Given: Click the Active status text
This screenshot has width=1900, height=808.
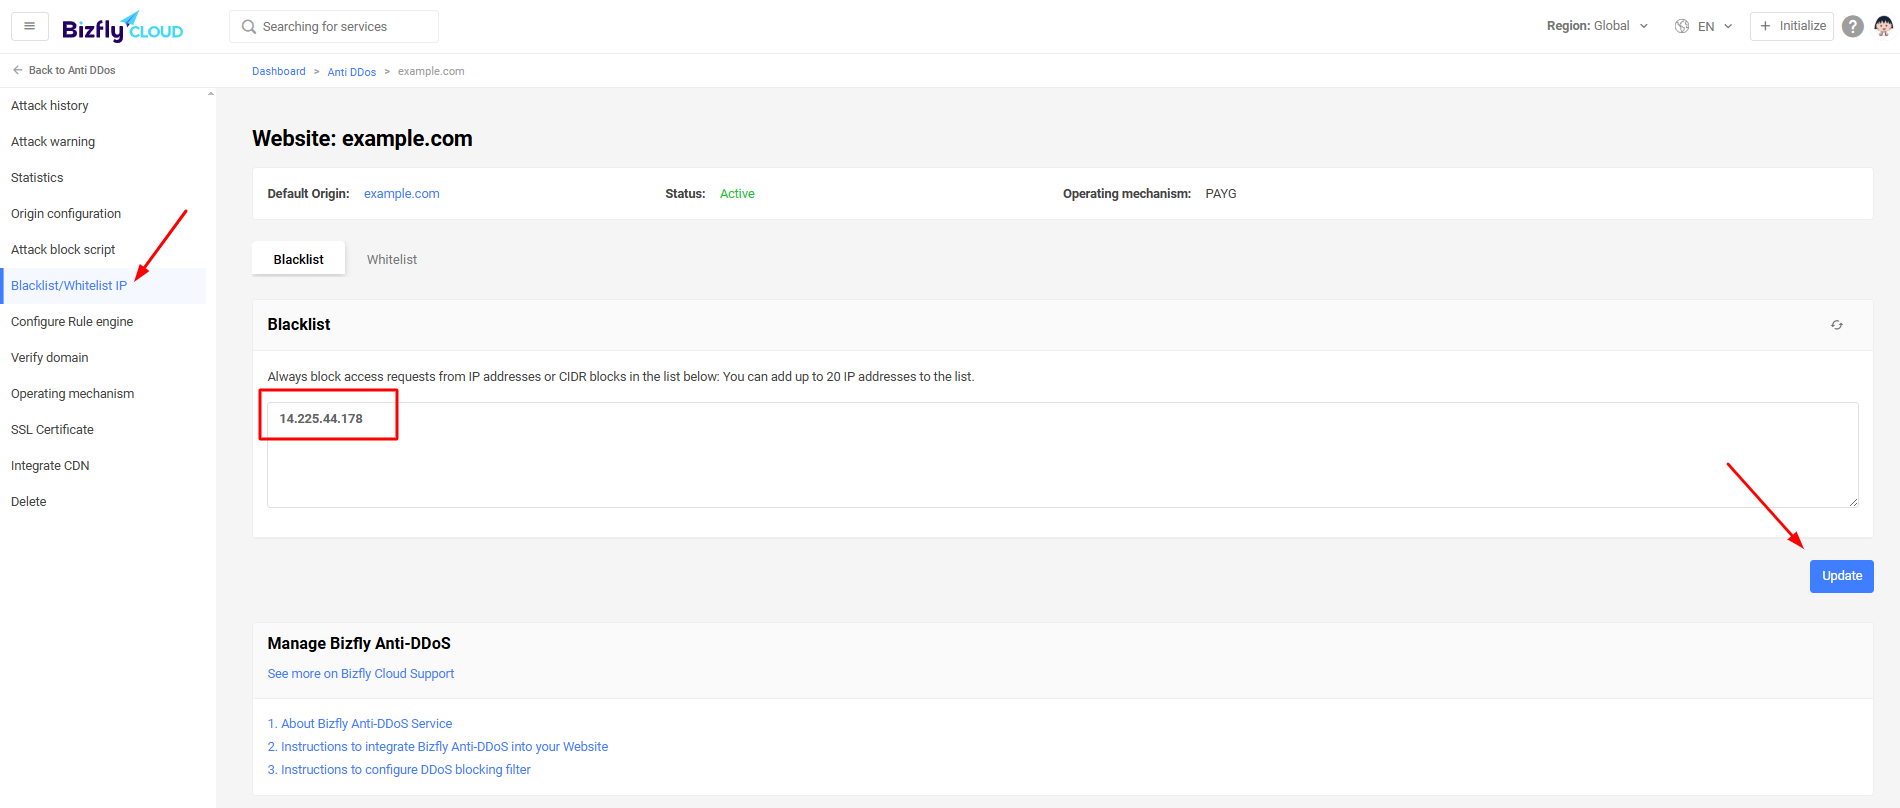Looking at the screenshot, I should click(x=737, y=194).
